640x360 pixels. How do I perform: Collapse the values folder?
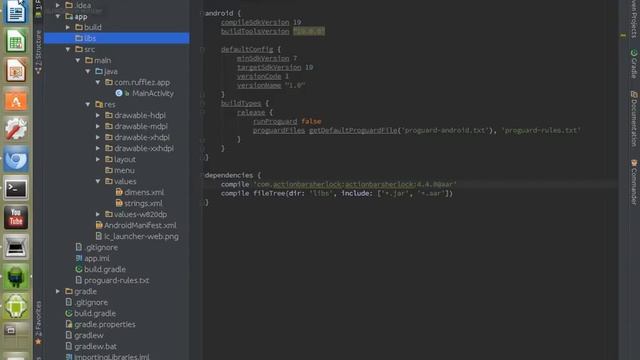98,181
